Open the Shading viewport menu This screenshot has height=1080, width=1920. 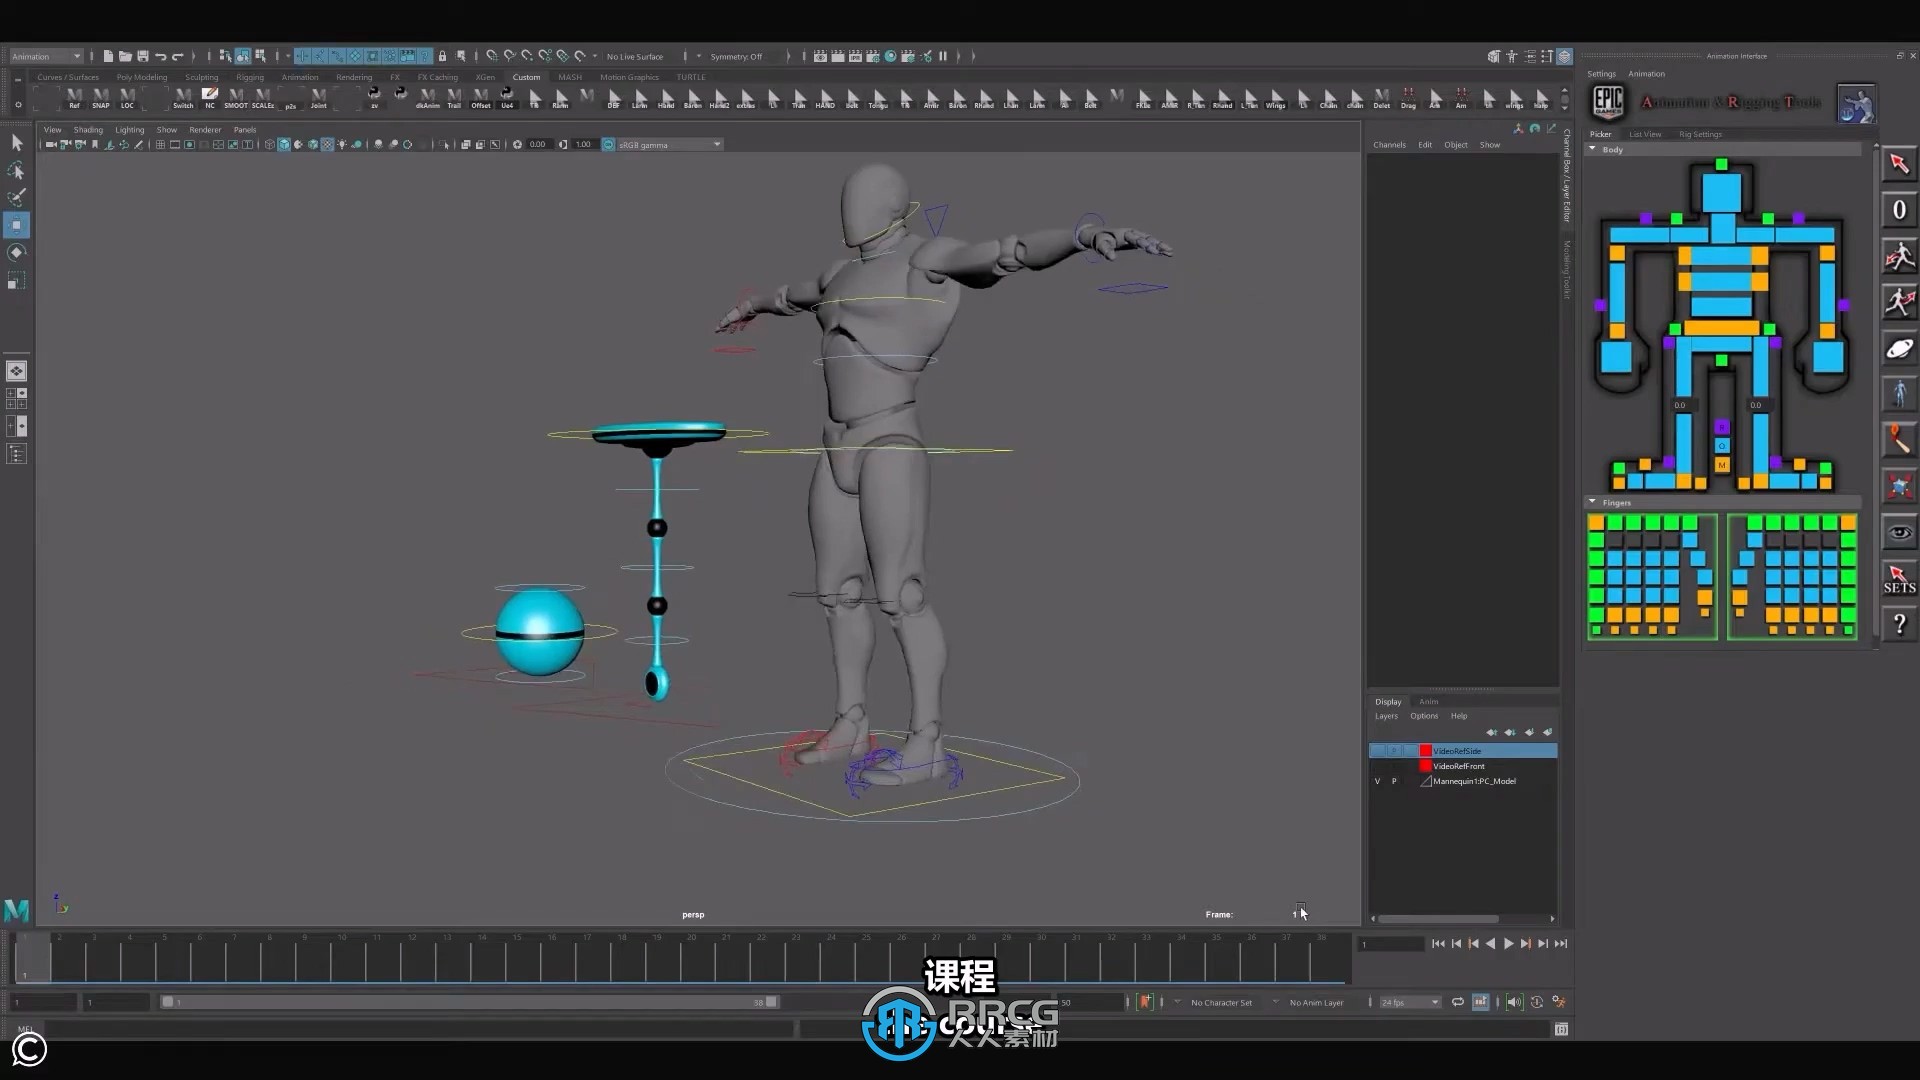(88, 130)
